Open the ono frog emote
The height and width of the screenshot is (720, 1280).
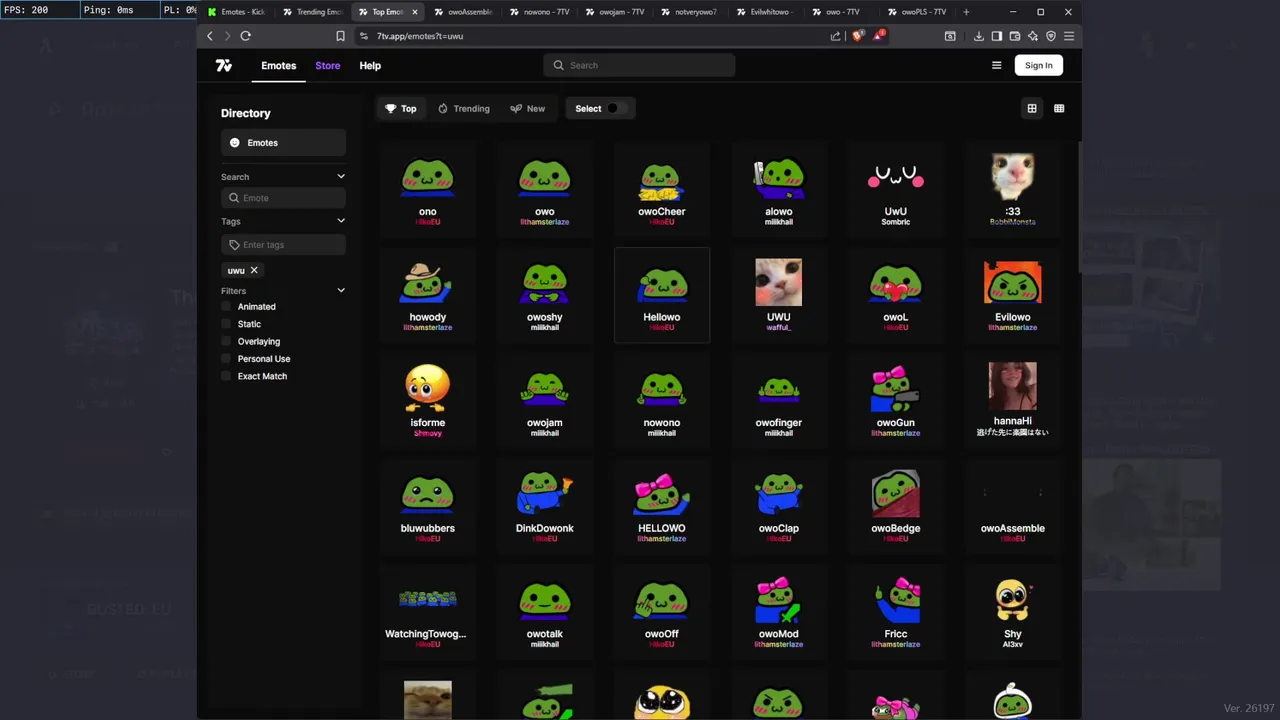(x=427, y=189)
